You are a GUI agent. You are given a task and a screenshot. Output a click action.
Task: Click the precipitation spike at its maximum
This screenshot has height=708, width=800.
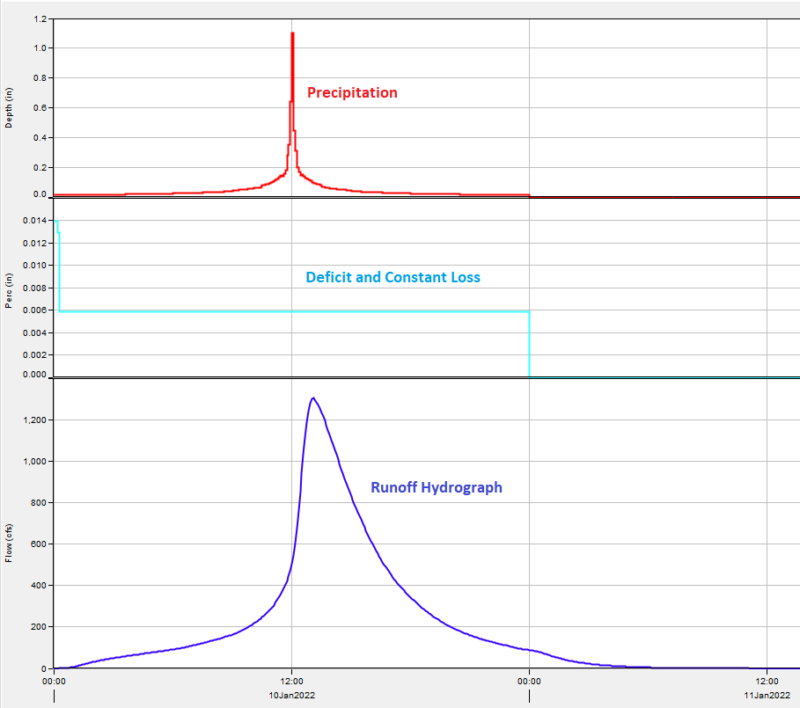pyautogui.click(x=292, y=33)
